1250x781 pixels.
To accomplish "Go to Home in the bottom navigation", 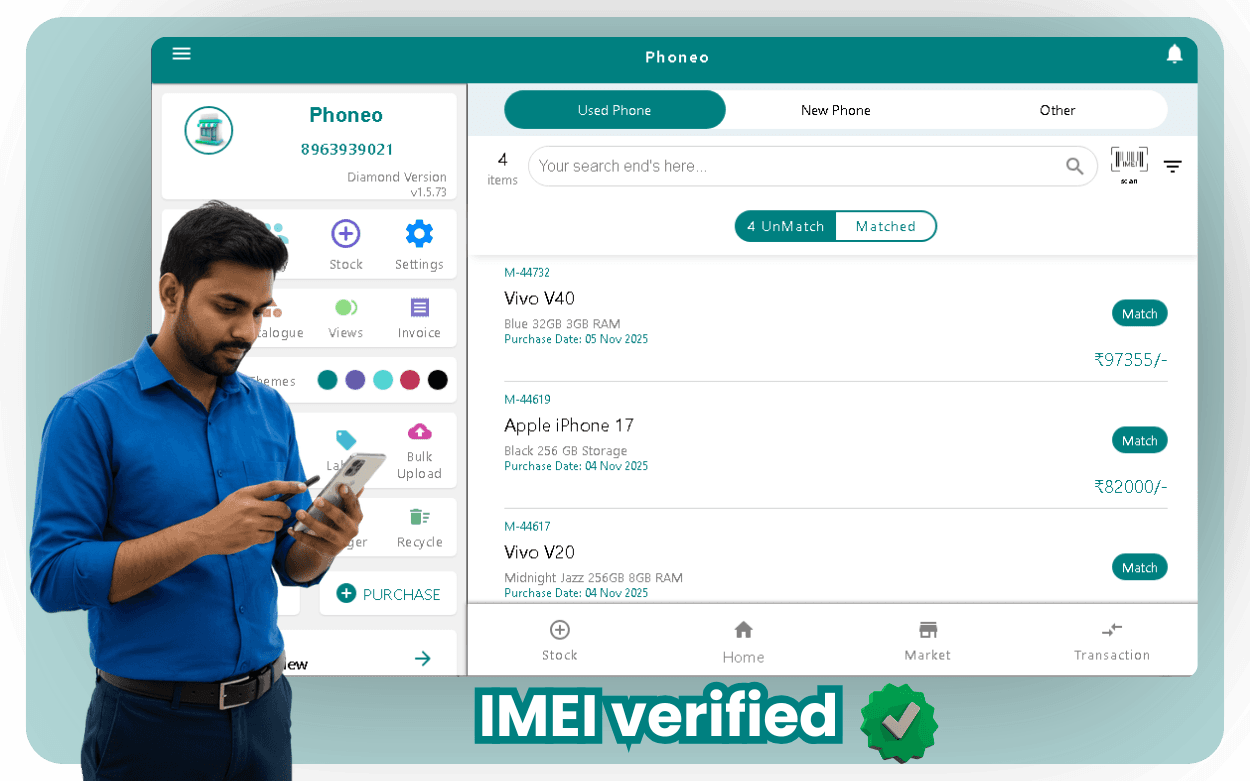I will 743,641.
